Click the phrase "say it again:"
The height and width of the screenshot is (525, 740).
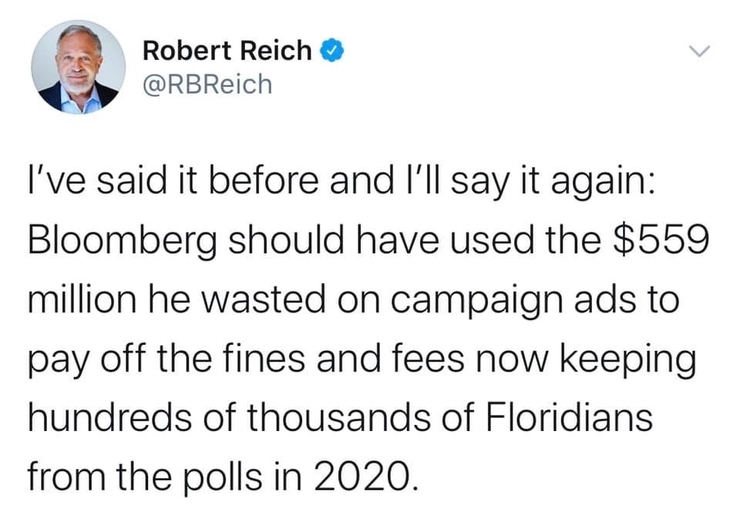pyautogui.click(x=552, y=183)
